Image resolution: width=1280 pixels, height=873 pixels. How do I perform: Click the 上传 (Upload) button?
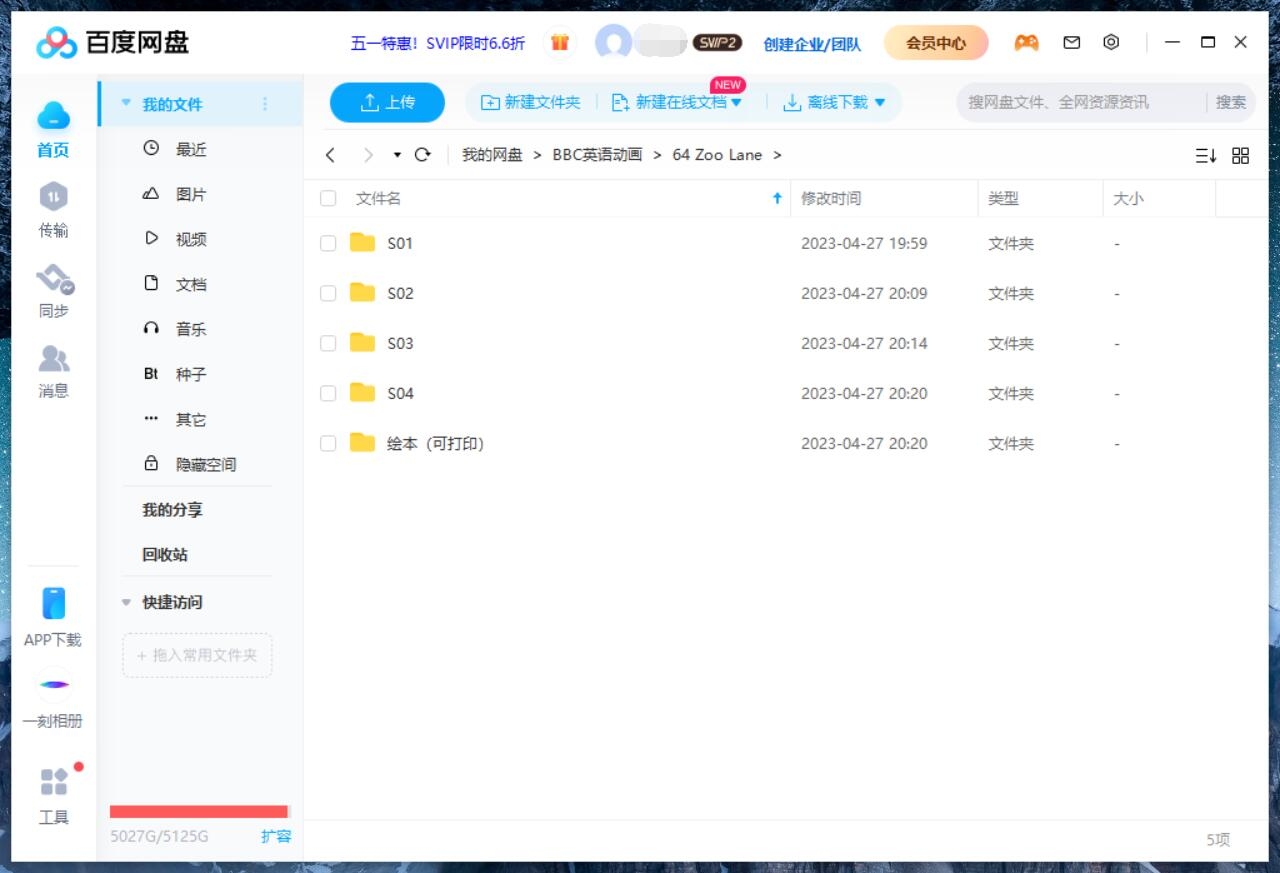coord(387,101)
